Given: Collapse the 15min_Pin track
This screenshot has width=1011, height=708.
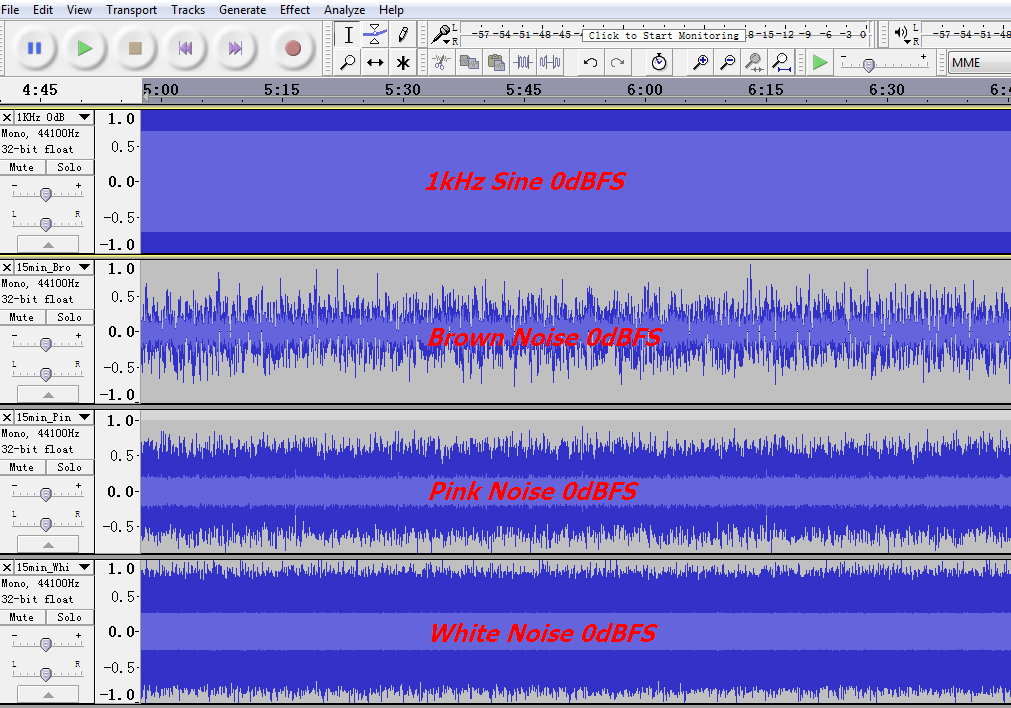Looking at the screenshot, I should pyautogui.click(x=48, y=544).
